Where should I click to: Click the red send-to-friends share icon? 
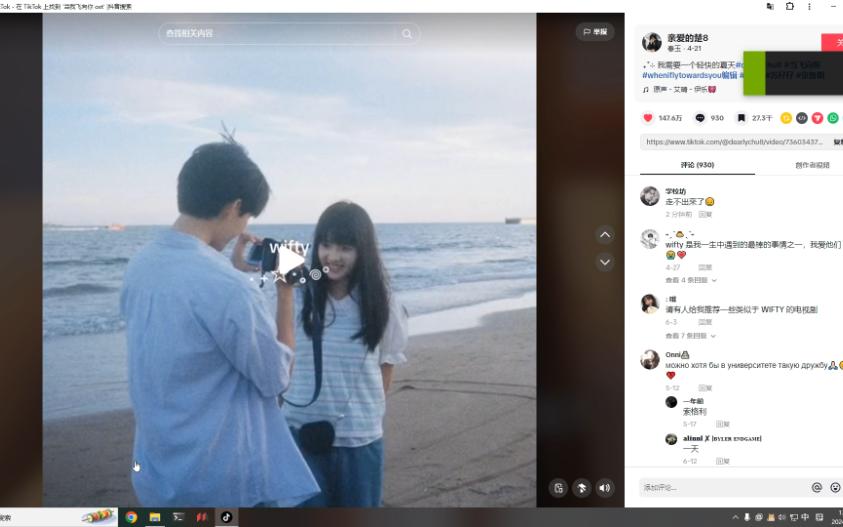coord(817,118)
